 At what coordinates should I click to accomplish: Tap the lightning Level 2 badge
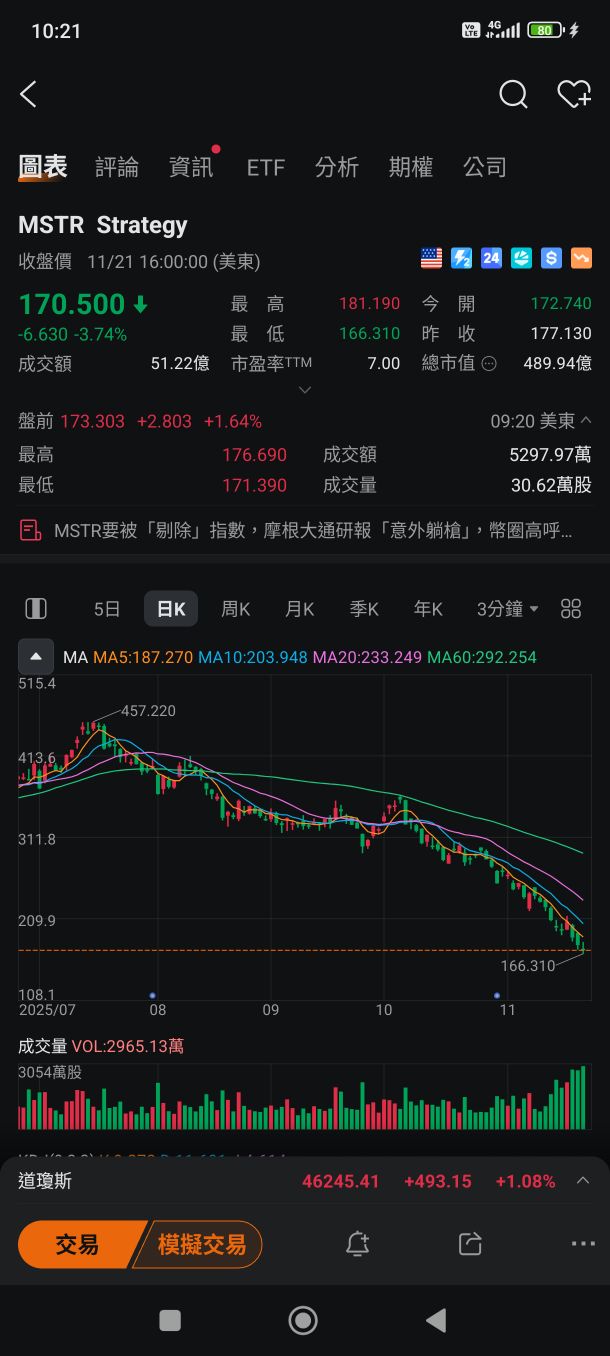461,259
